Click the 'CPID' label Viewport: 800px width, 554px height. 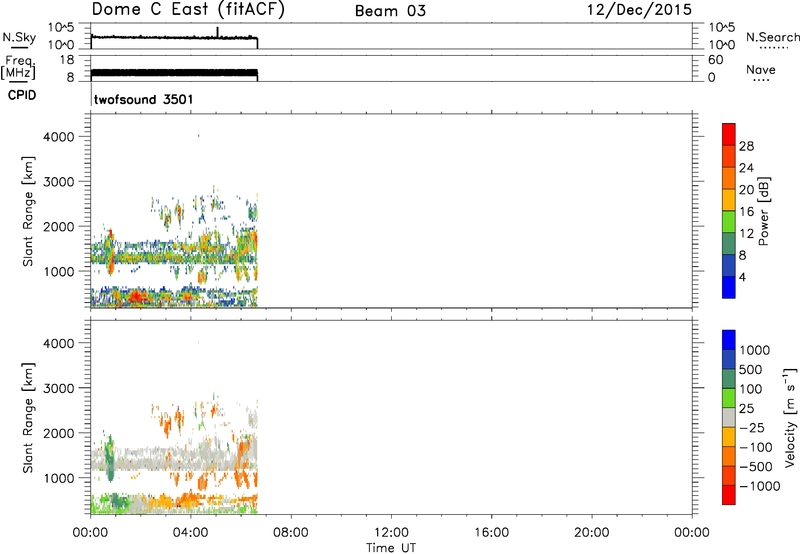22,95
